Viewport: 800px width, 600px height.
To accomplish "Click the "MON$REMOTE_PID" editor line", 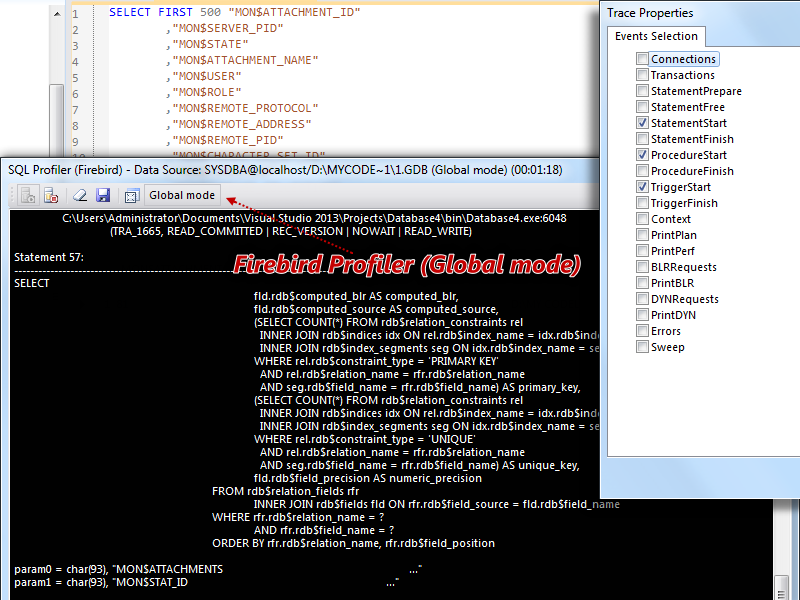I will (x=224, y=140).
